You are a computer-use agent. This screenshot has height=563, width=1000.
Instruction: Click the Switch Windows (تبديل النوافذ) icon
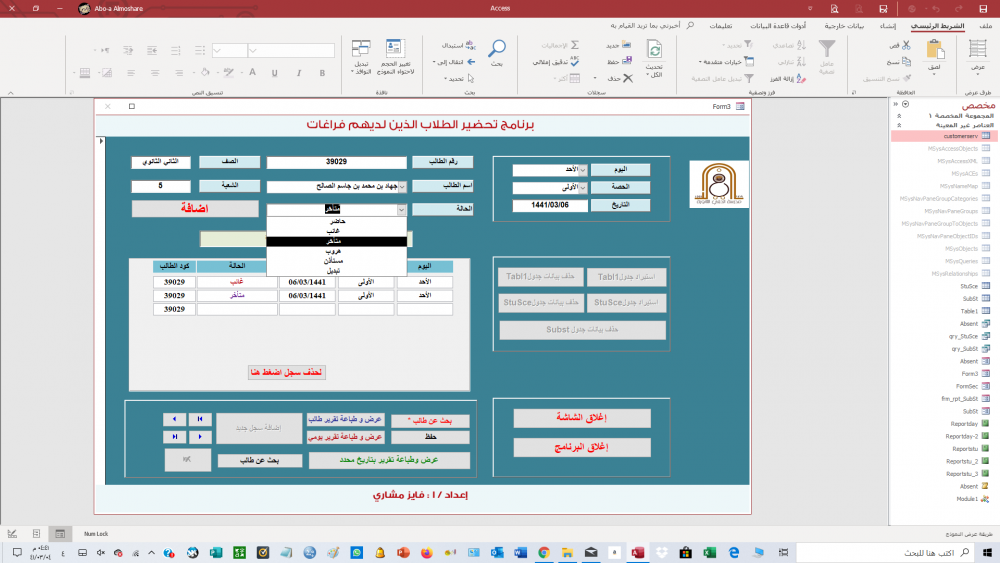point(361,48)
